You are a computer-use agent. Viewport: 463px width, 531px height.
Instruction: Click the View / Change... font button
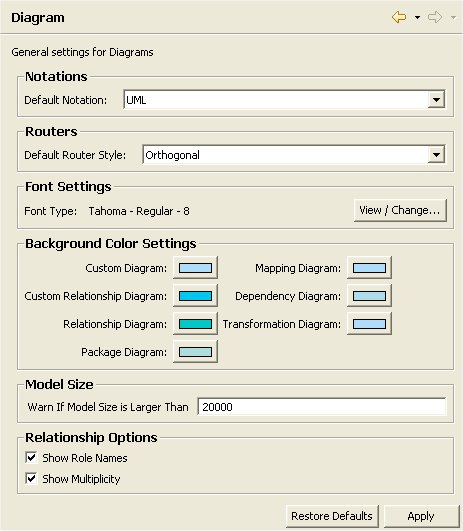pos(400,210)
